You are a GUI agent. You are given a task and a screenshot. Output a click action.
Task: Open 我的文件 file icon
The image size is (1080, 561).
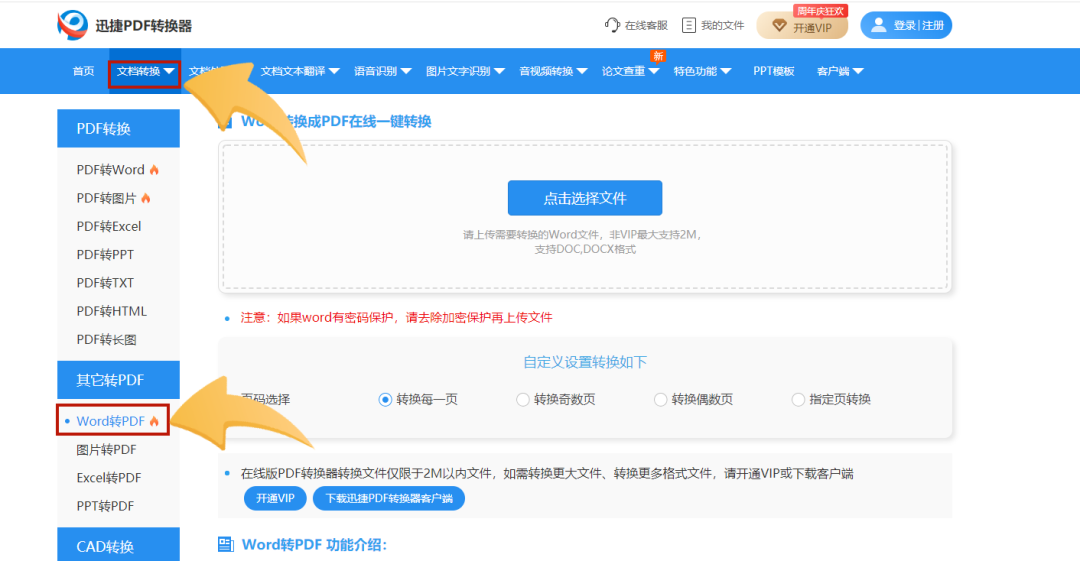(x=688, y=25)
